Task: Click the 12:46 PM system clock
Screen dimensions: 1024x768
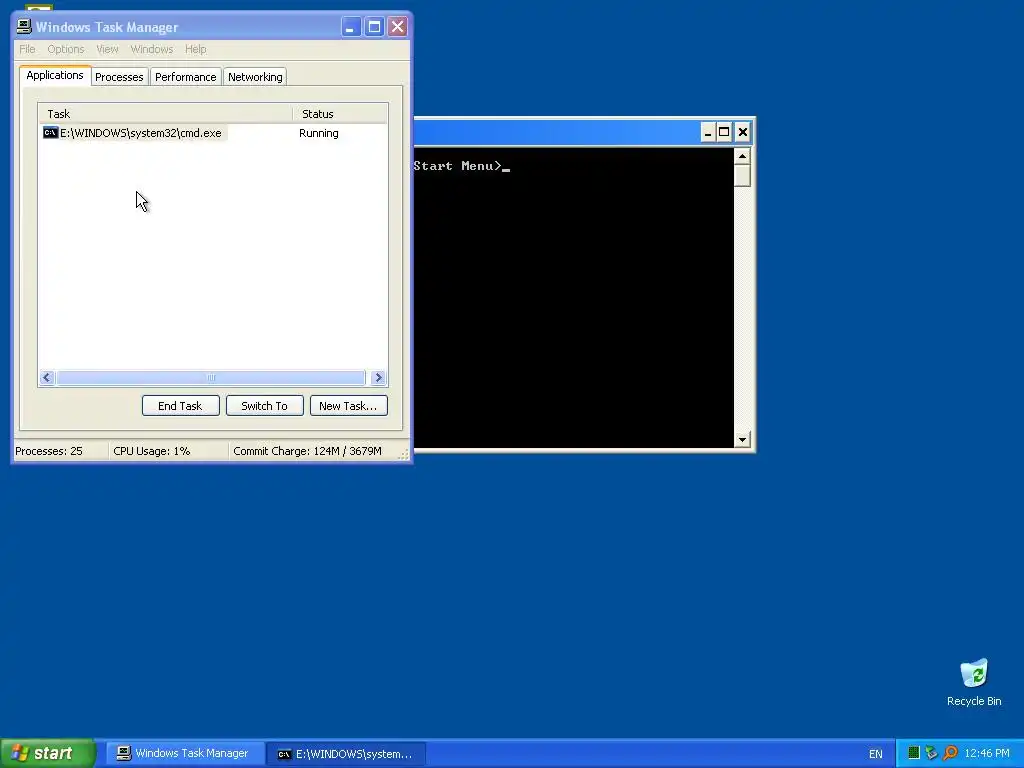Action: click(987, 753)
